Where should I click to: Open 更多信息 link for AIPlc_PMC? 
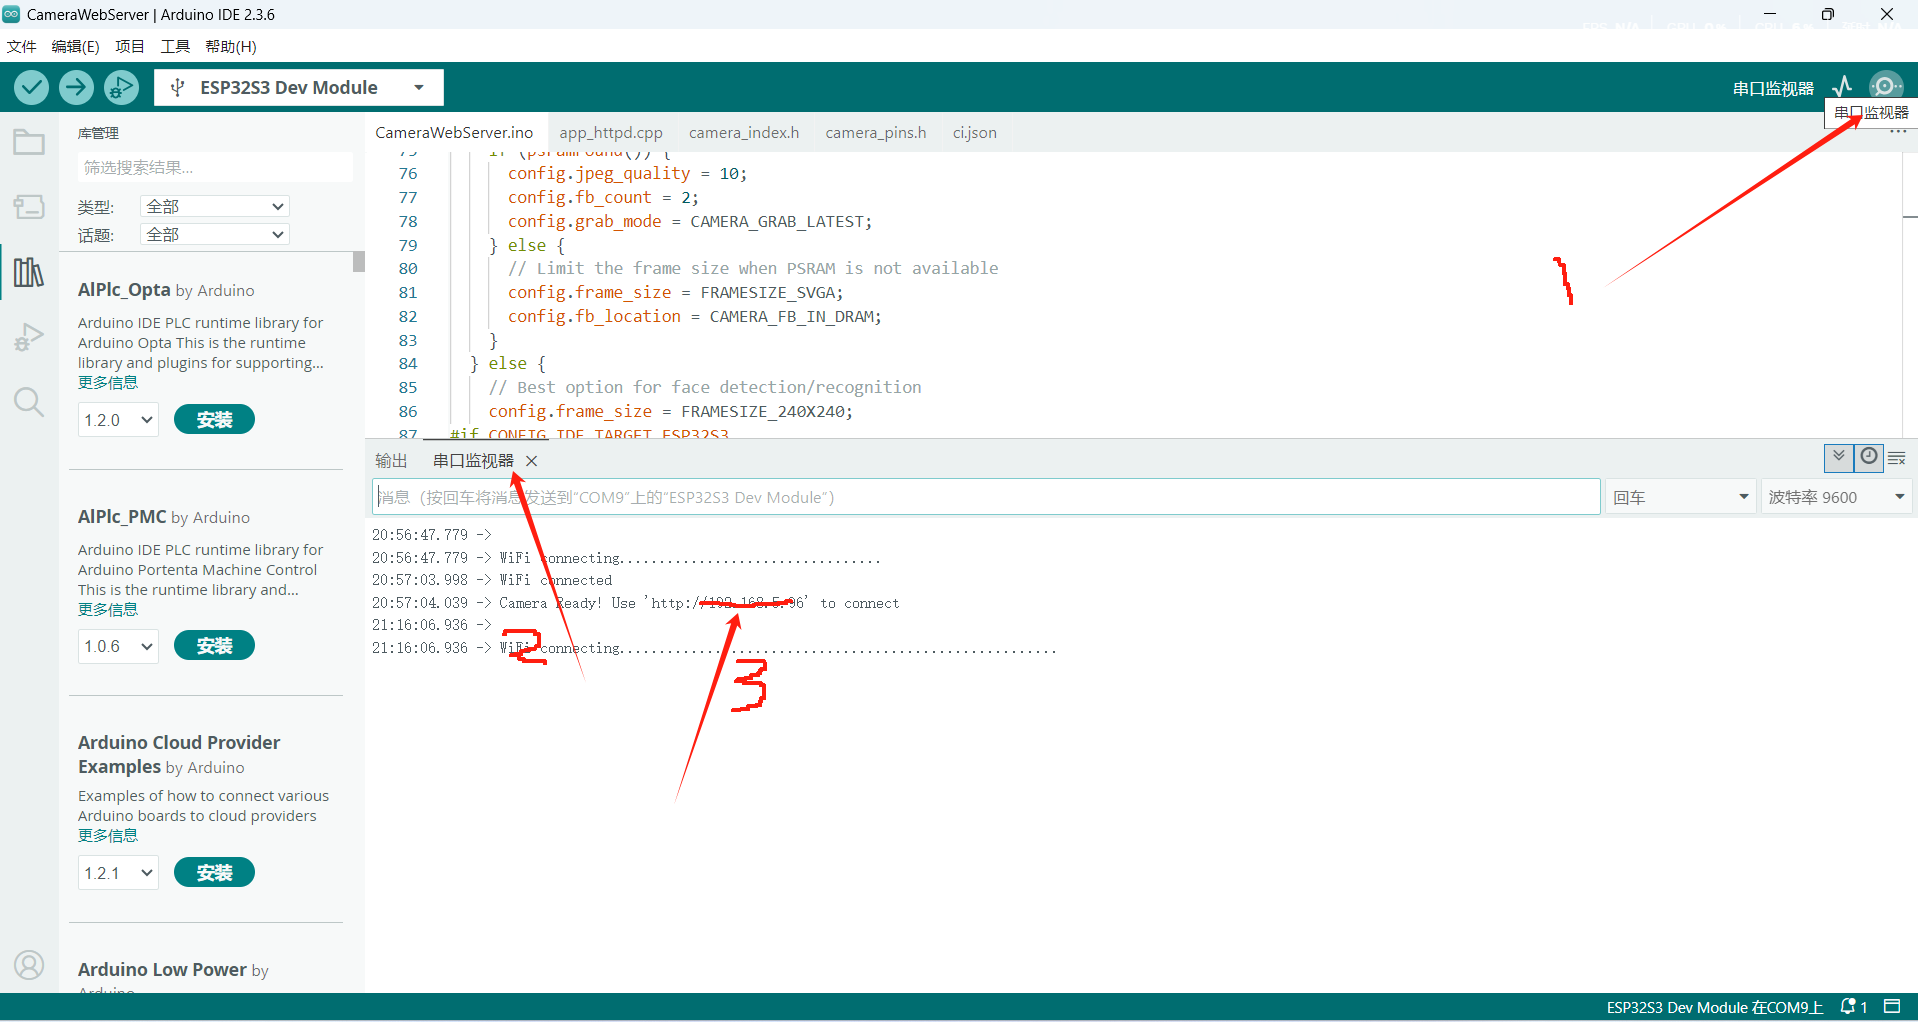[108, 610]
